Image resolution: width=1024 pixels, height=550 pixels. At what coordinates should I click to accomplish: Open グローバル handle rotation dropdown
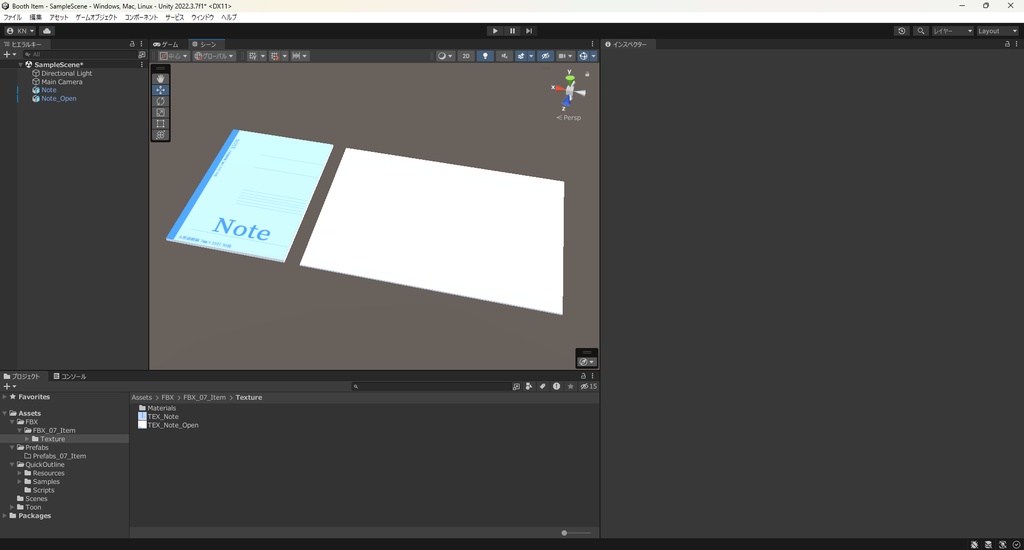[x=214, y=56]
